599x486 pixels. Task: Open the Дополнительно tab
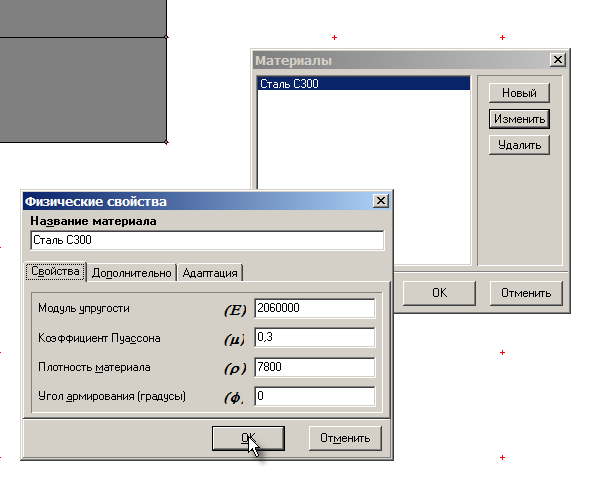[131, 273]
